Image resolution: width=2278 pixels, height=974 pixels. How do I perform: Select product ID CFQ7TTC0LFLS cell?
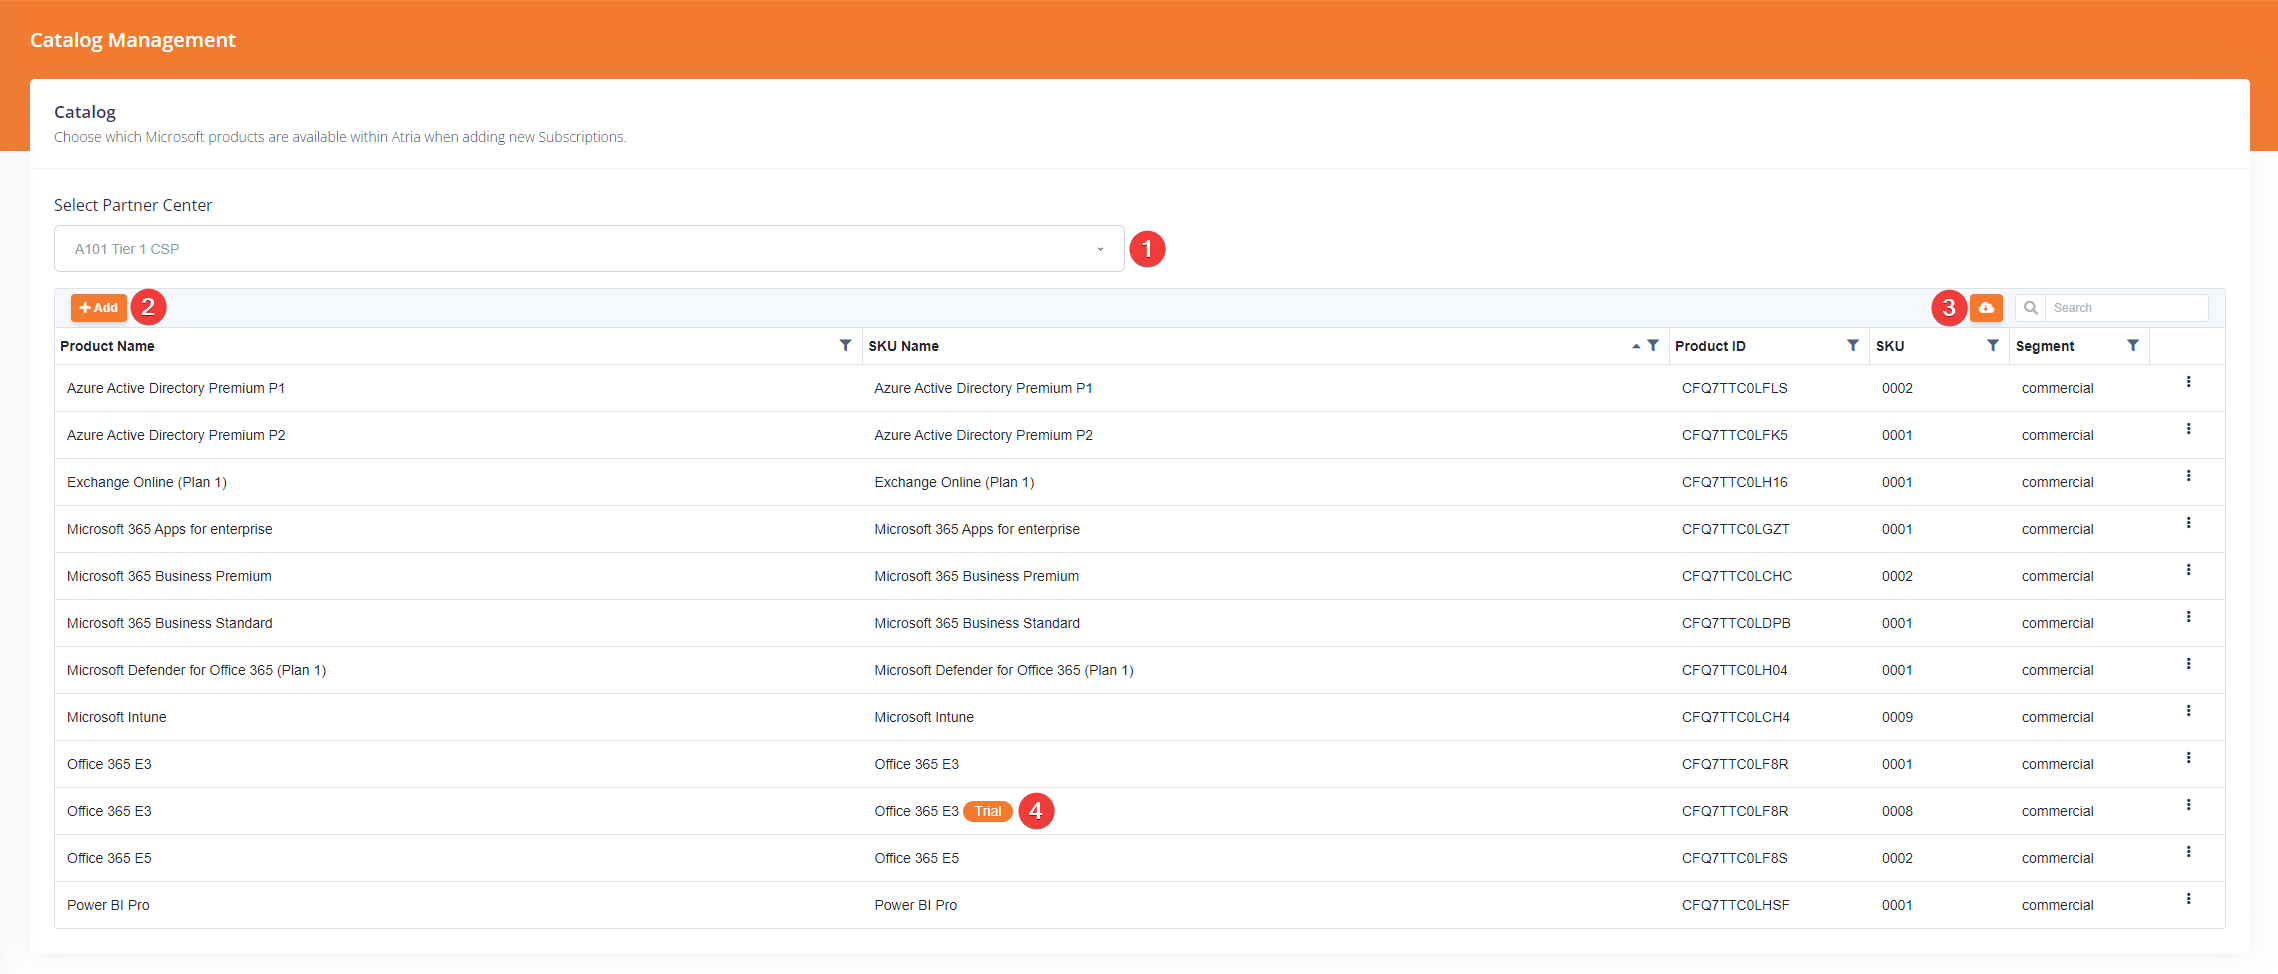pos(1735,388)
